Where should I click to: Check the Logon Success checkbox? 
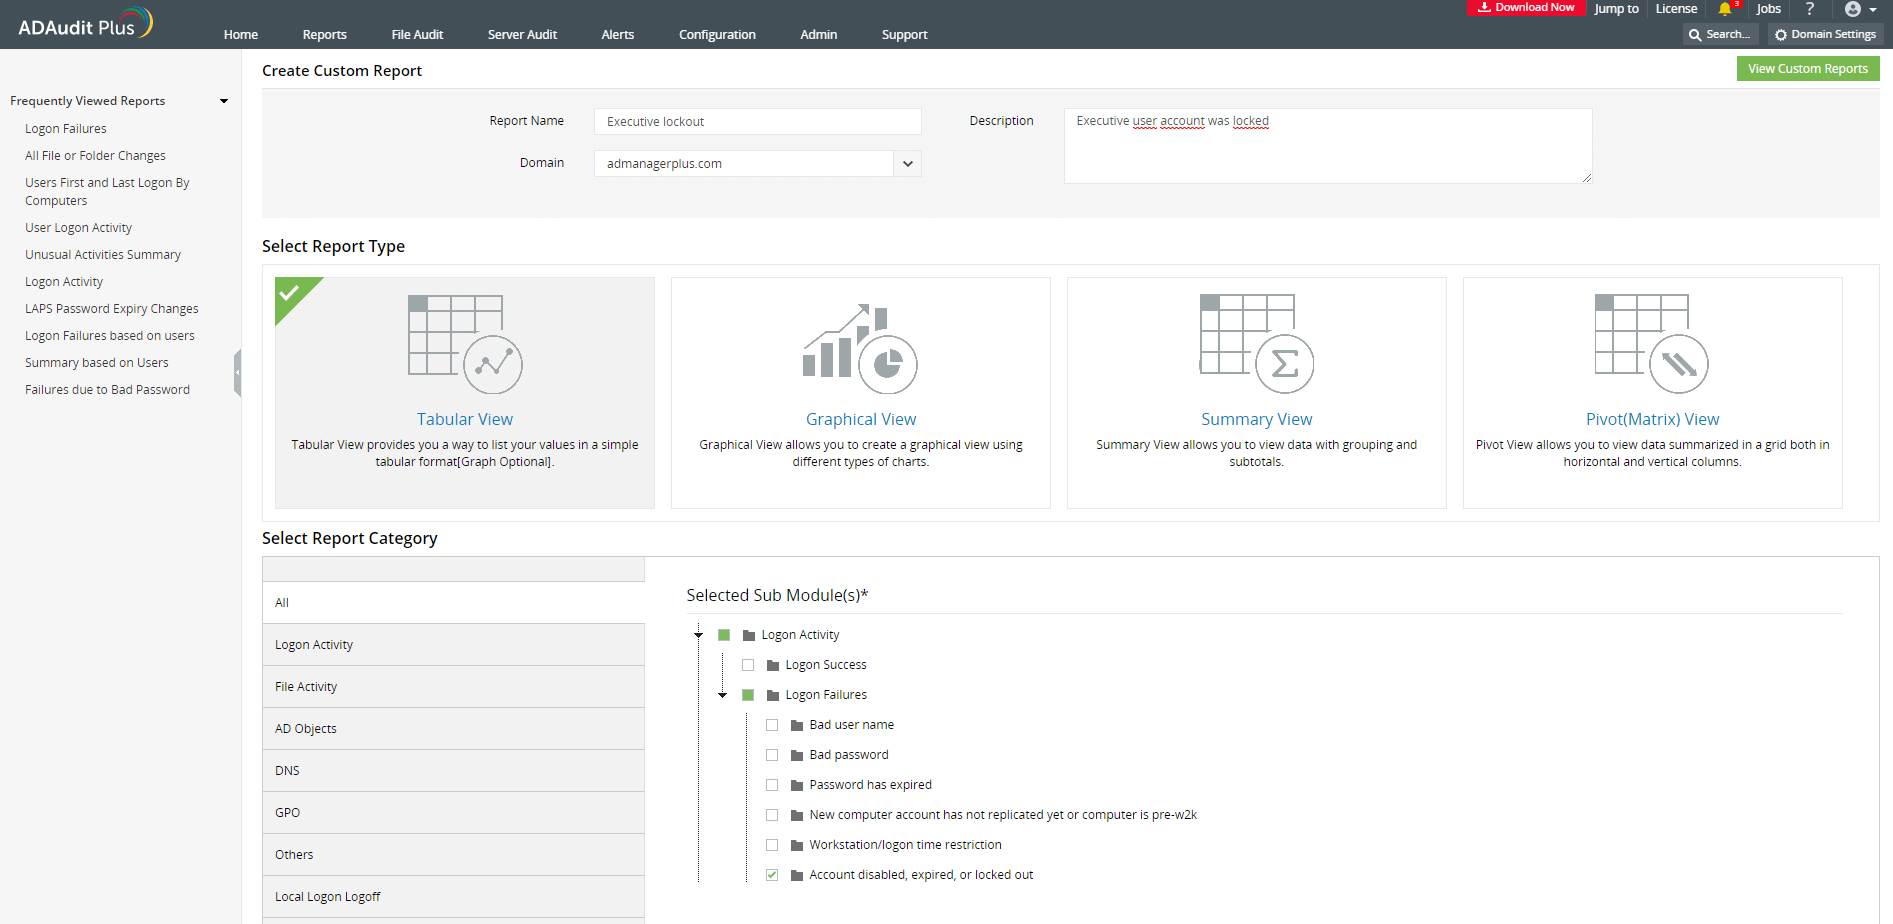(x=748, y=665)
